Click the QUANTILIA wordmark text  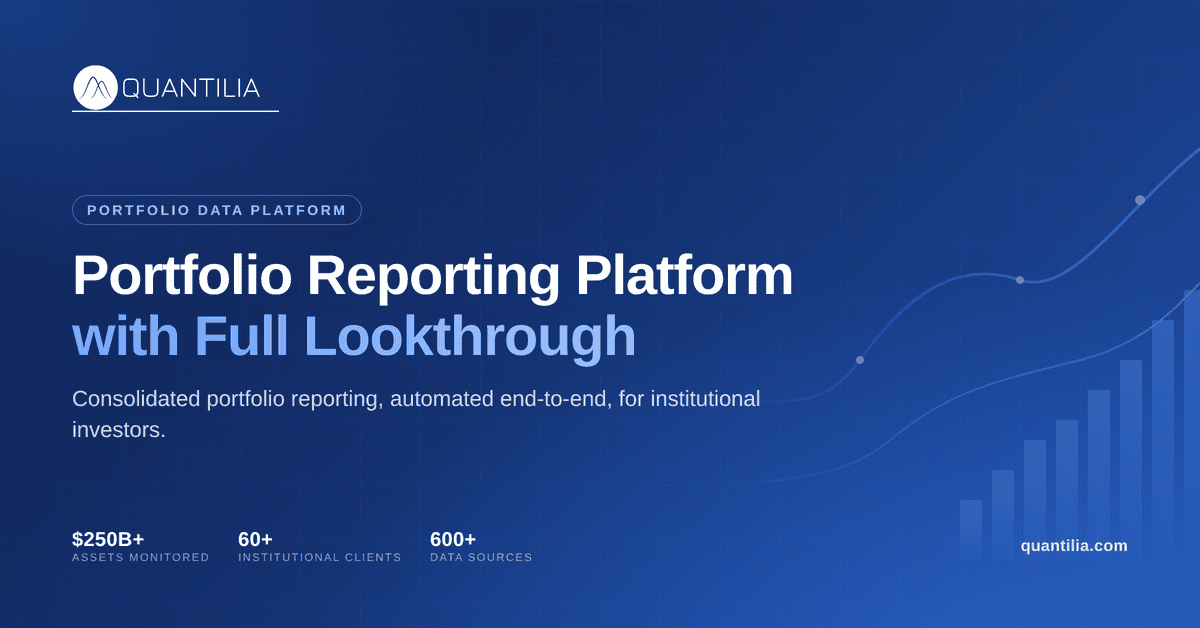(x=190, y=88)
